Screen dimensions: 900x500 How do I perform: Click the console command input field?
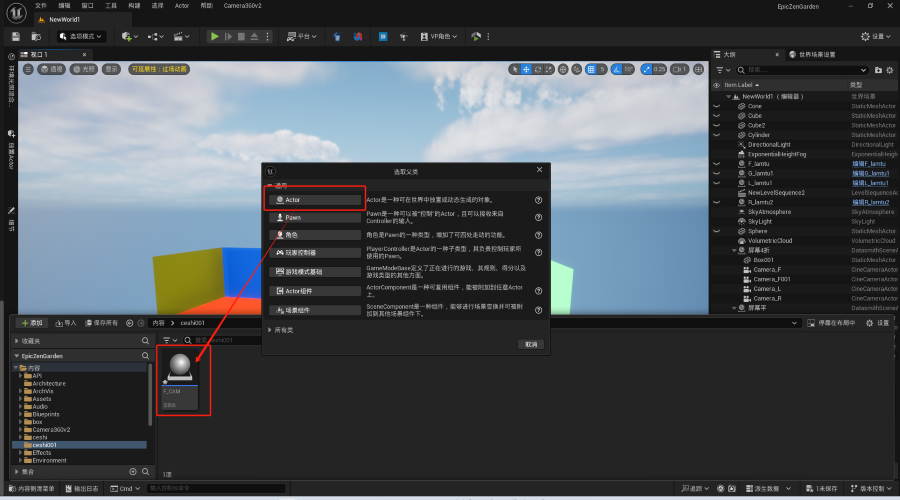pyautogui.click(x=216, y=489)
